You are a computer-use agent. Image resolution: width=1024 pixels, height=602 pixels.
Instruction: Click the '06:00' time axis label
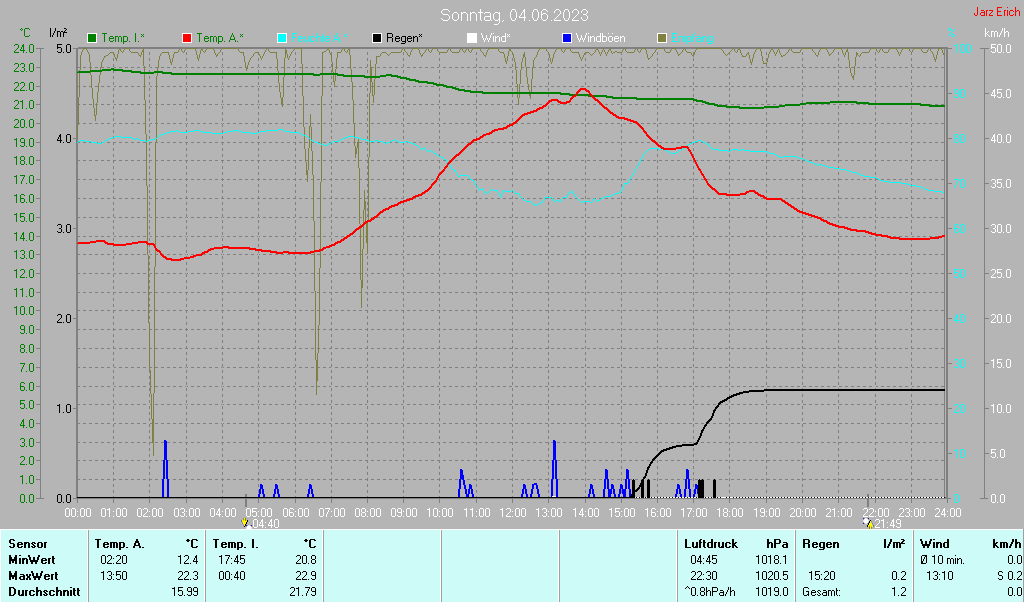tap(295, 513)
